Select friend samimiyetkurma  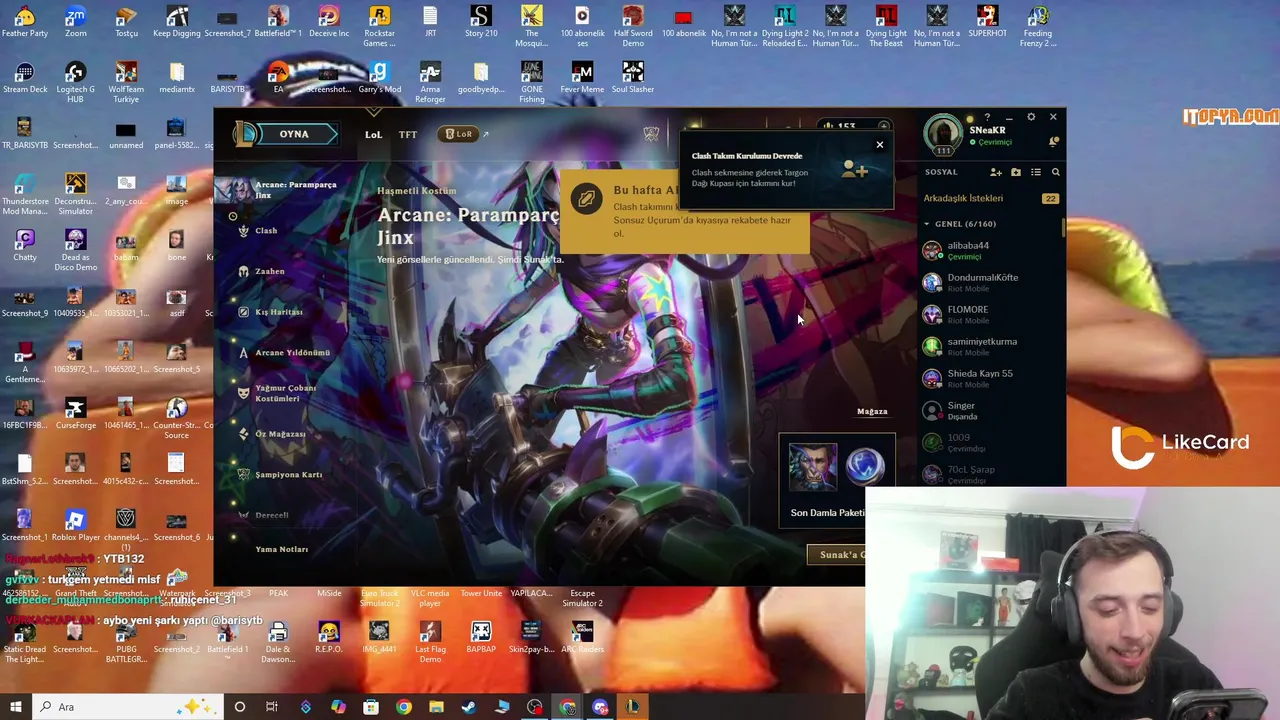990,346
